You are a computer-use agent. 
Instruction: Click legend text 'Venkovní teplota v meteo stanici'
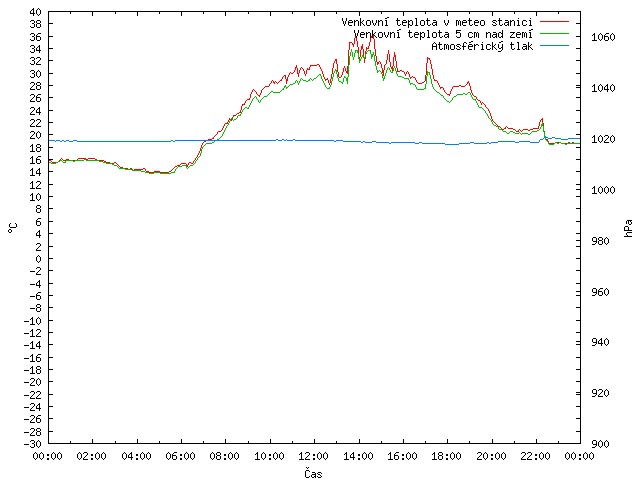437,22
